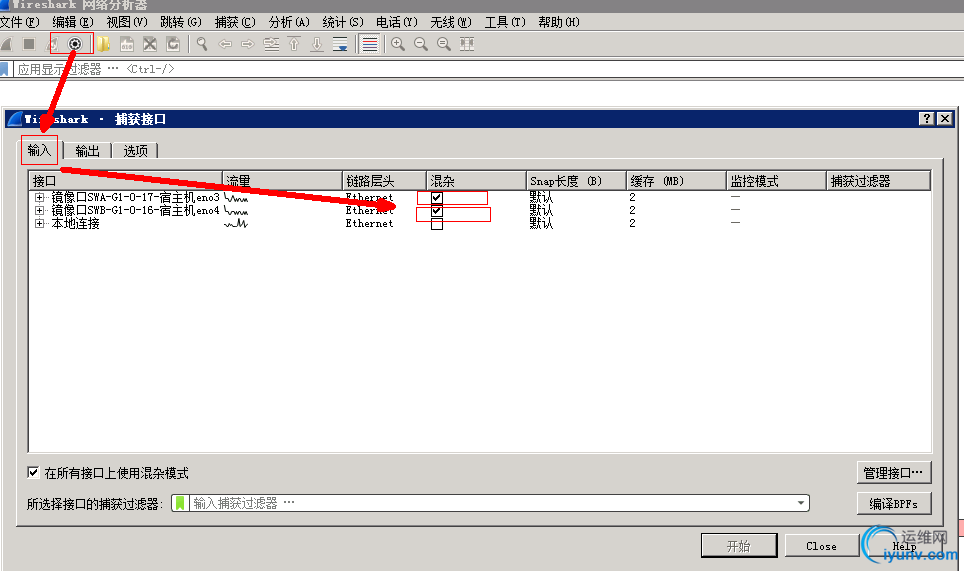
Task: Click the resize columns icon
Action: tap(467, 44)
